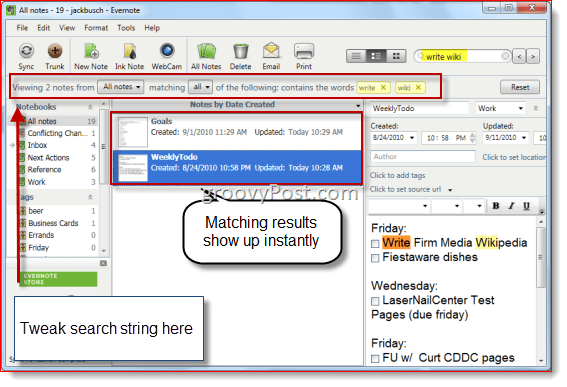Click the Author input field

pos(423,157)
